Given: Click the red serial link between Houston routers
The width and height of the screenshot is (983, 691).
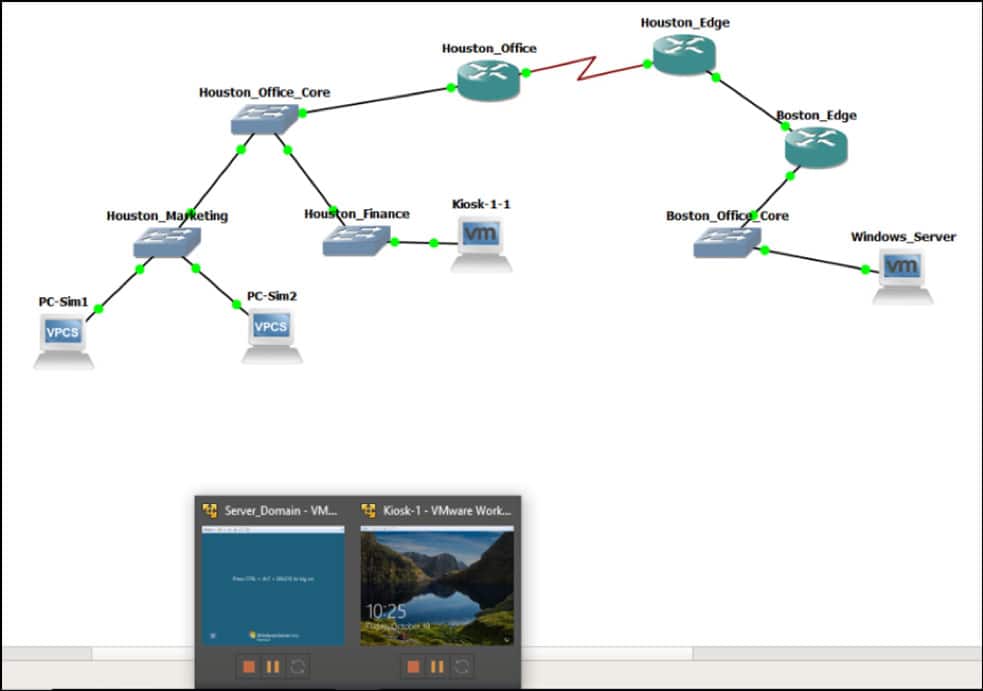Looking at the screenshot, I should click(586, 68).
